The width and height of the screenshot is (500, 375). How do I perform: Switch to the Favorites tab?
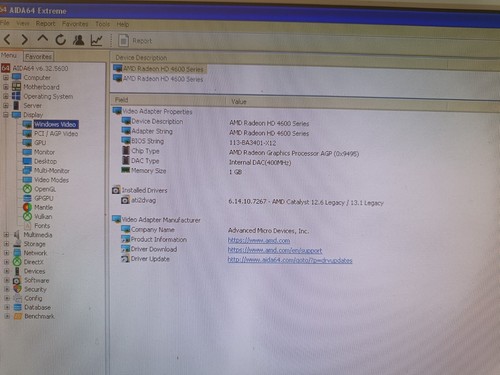point(39,56)
